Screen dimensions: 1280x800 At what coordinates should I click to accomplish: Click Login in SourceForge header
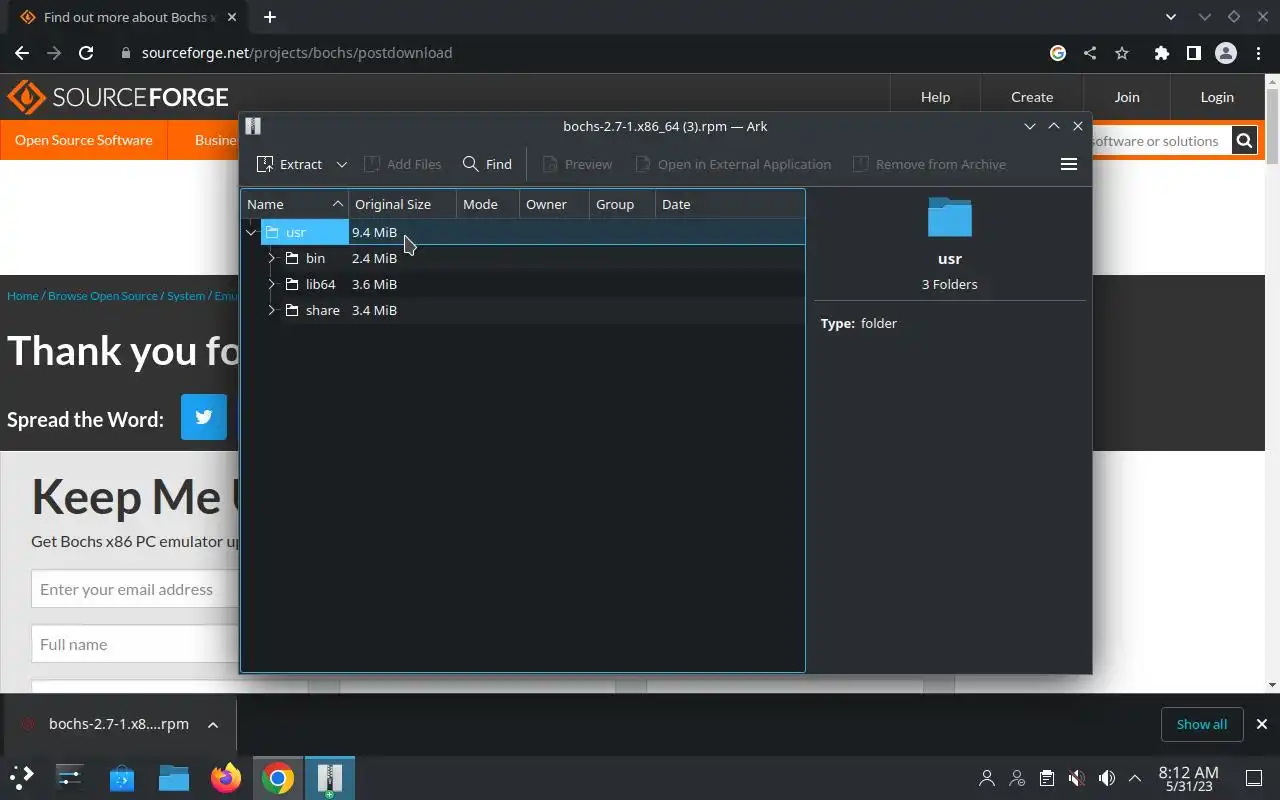1217,97
